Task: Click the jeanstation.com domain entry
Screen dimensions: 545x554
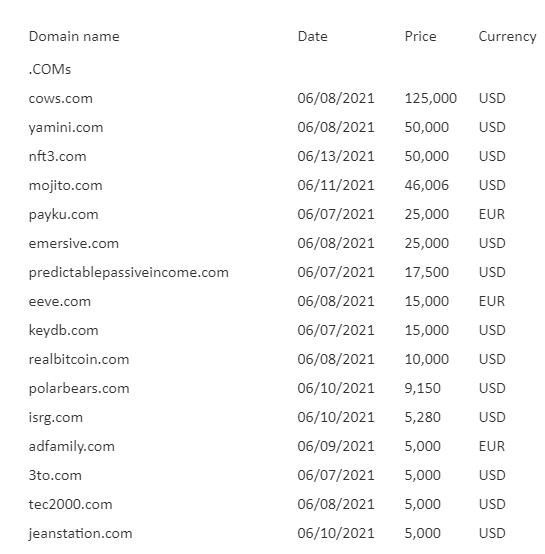Action: click(81, 533)
